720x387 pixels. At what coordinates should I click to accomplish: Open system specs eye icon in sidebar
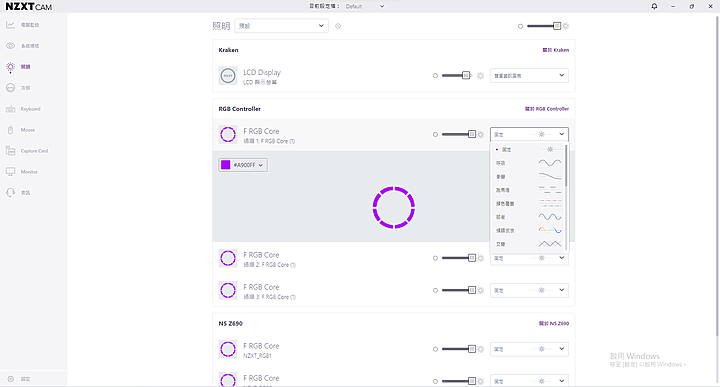click(11, 46)
